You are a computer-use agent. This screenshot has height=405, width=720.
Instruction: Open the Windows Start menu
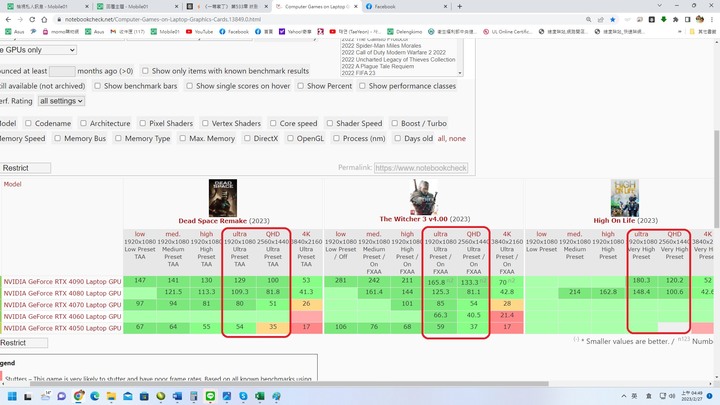(12, 396)
